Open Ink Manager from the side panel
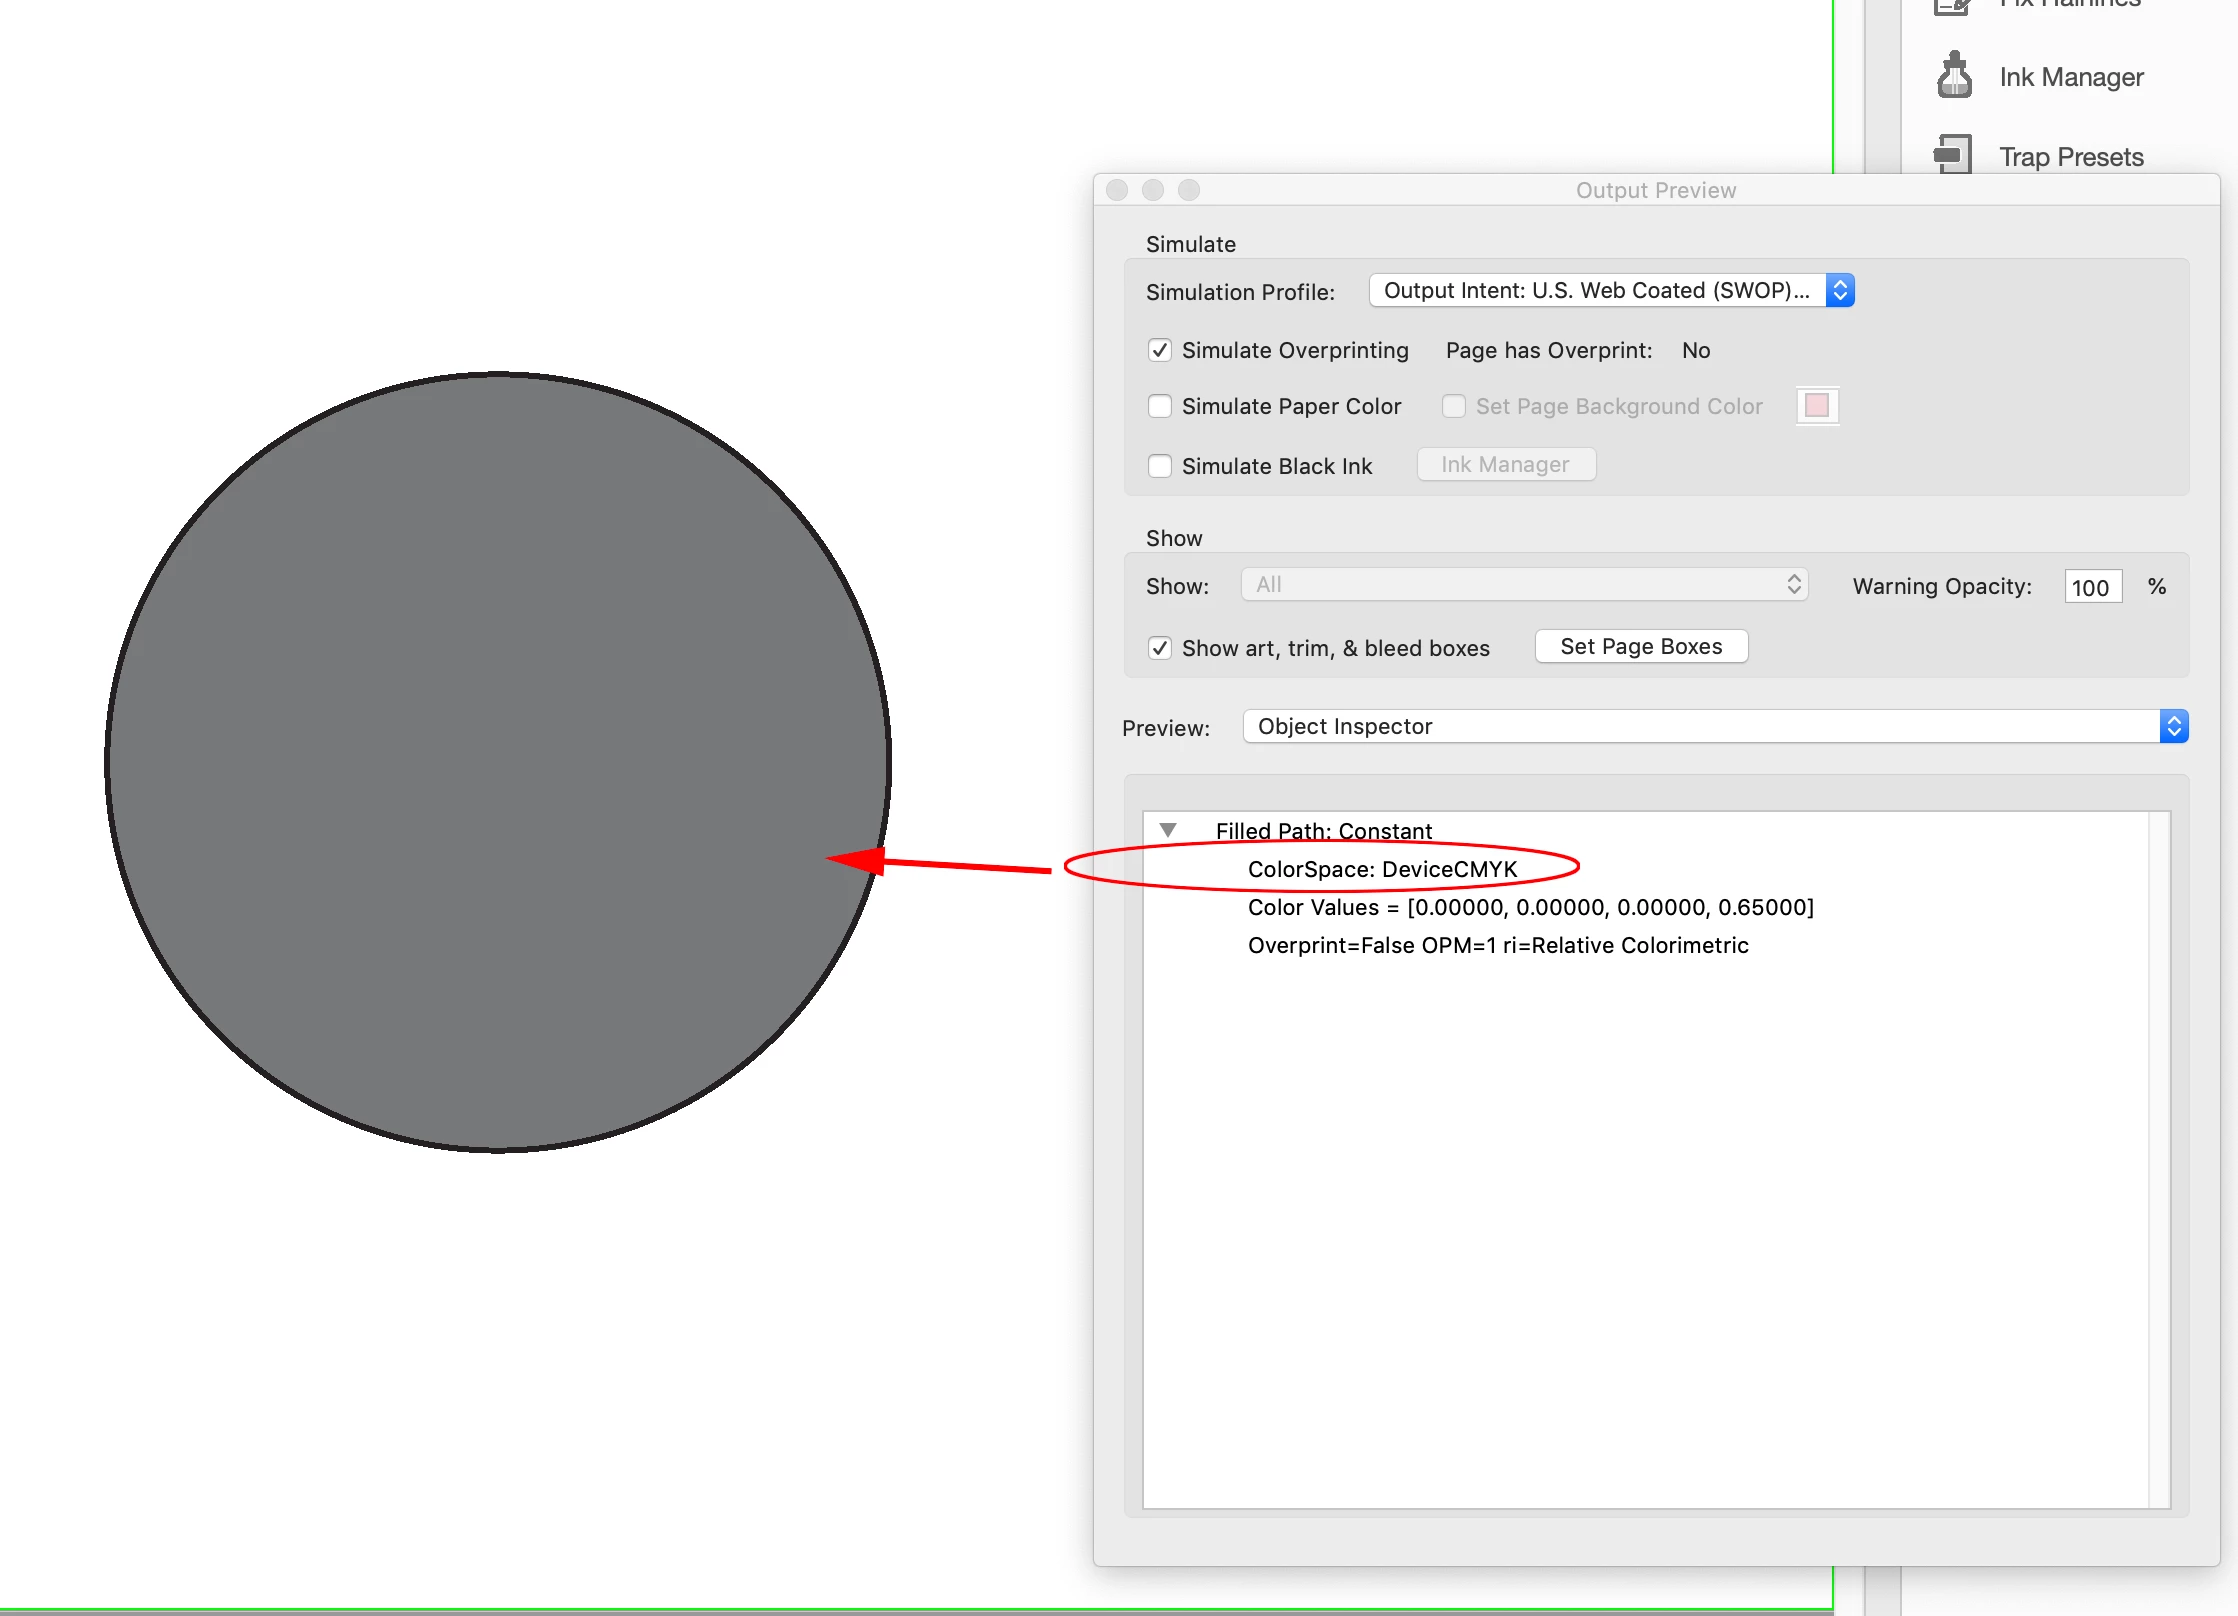 click(x=2070, y=77)
